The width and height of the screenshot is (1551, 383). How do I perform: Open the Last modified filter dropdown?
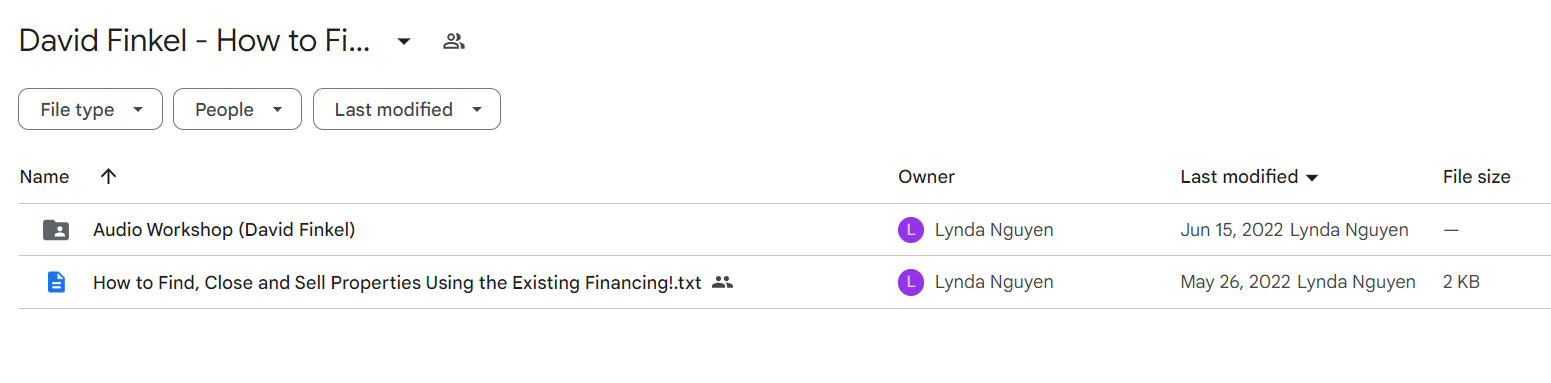(x=407, y=109)
